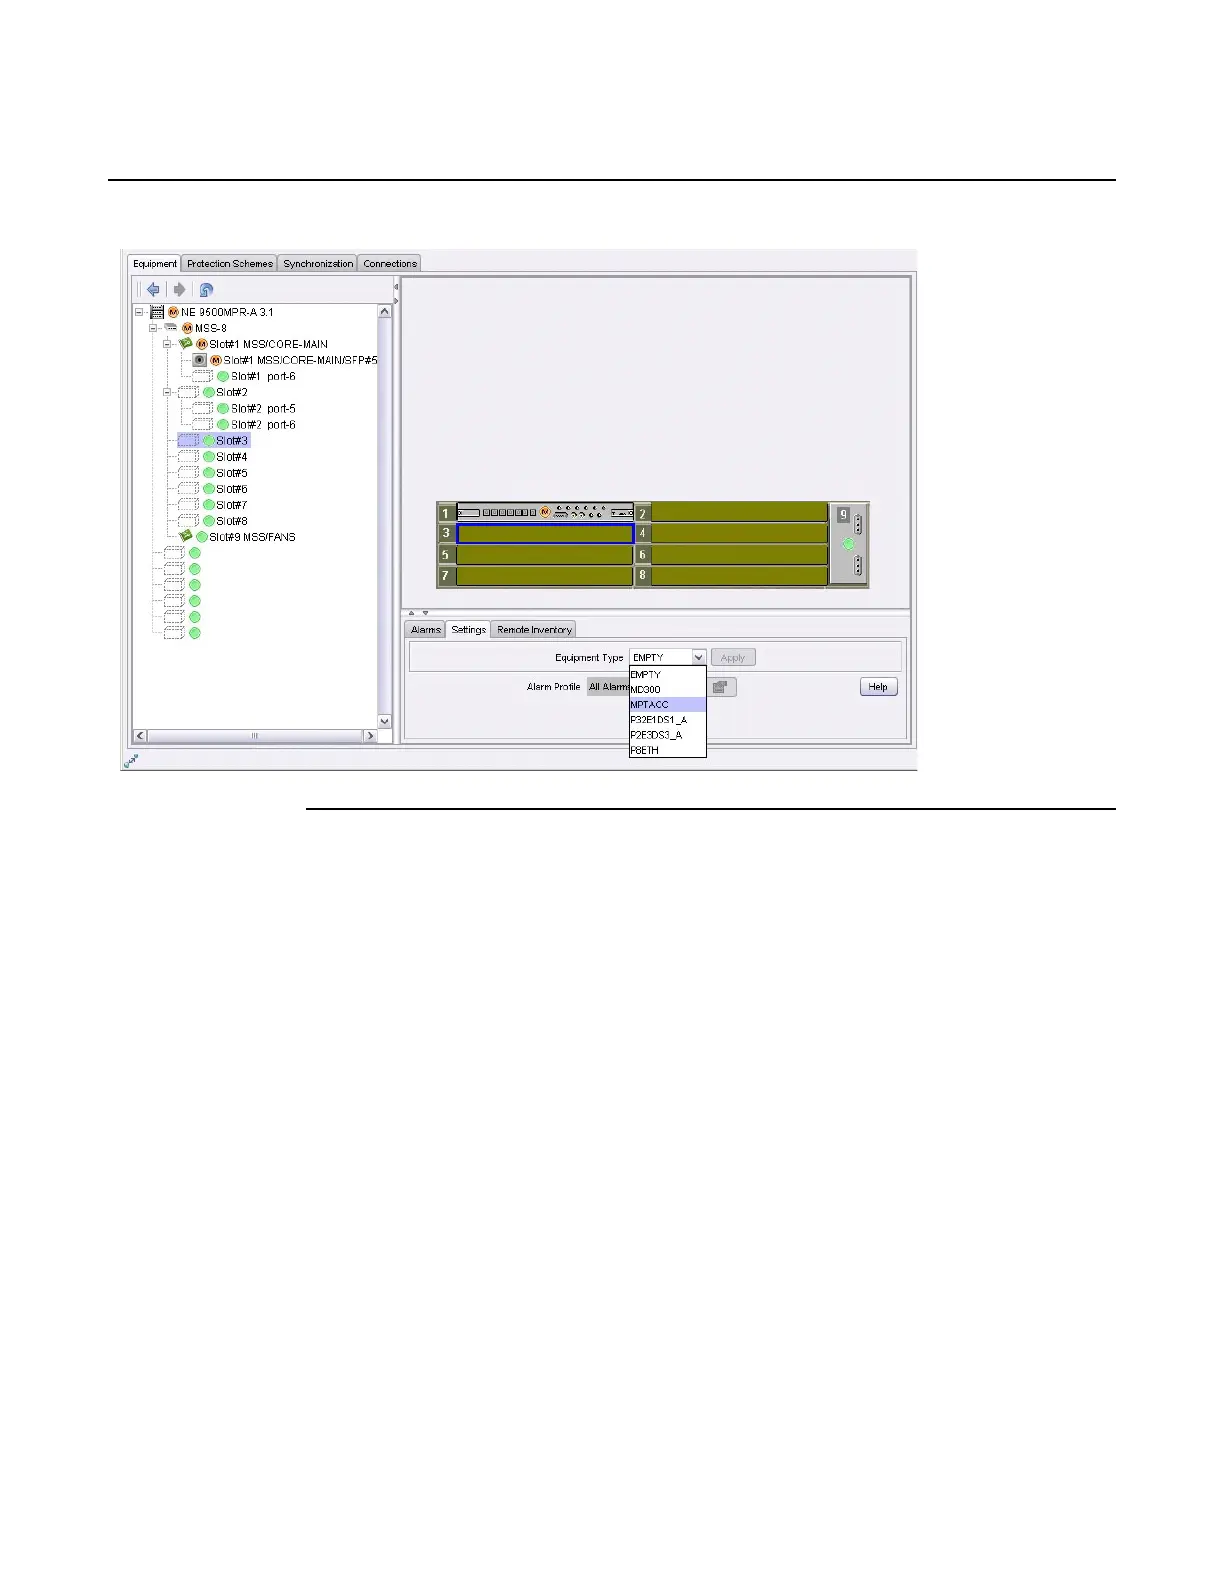The image size is (1224, 1584).
Task: Click the Apply button
Action: click(x=733, y=658)
